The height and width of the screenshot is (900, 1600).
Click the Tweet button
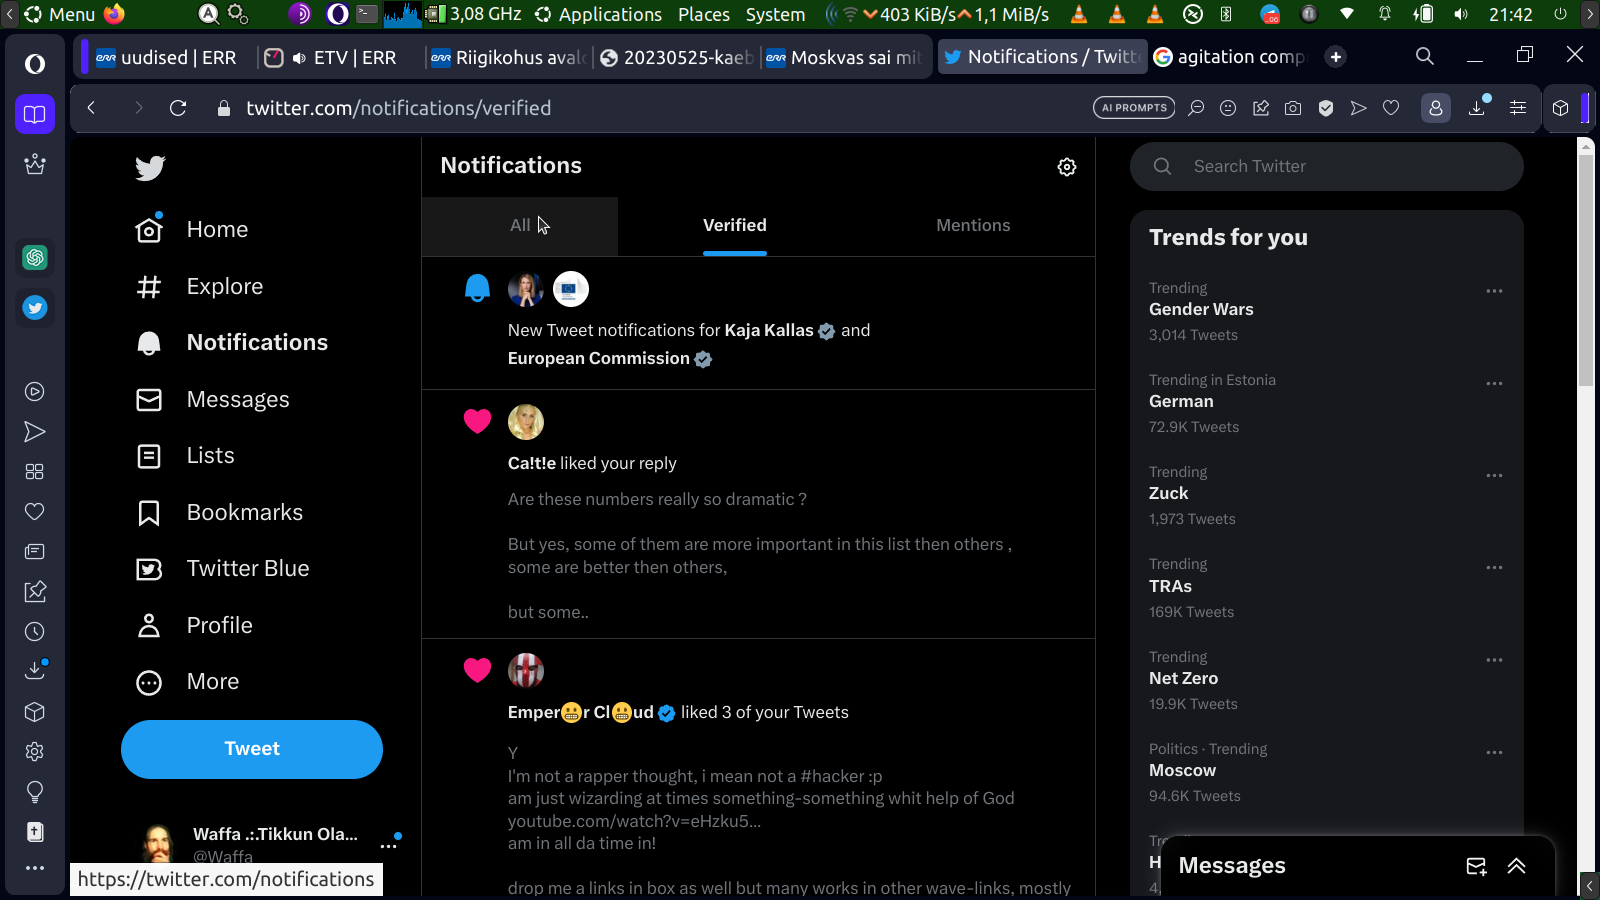coord(252,749)
